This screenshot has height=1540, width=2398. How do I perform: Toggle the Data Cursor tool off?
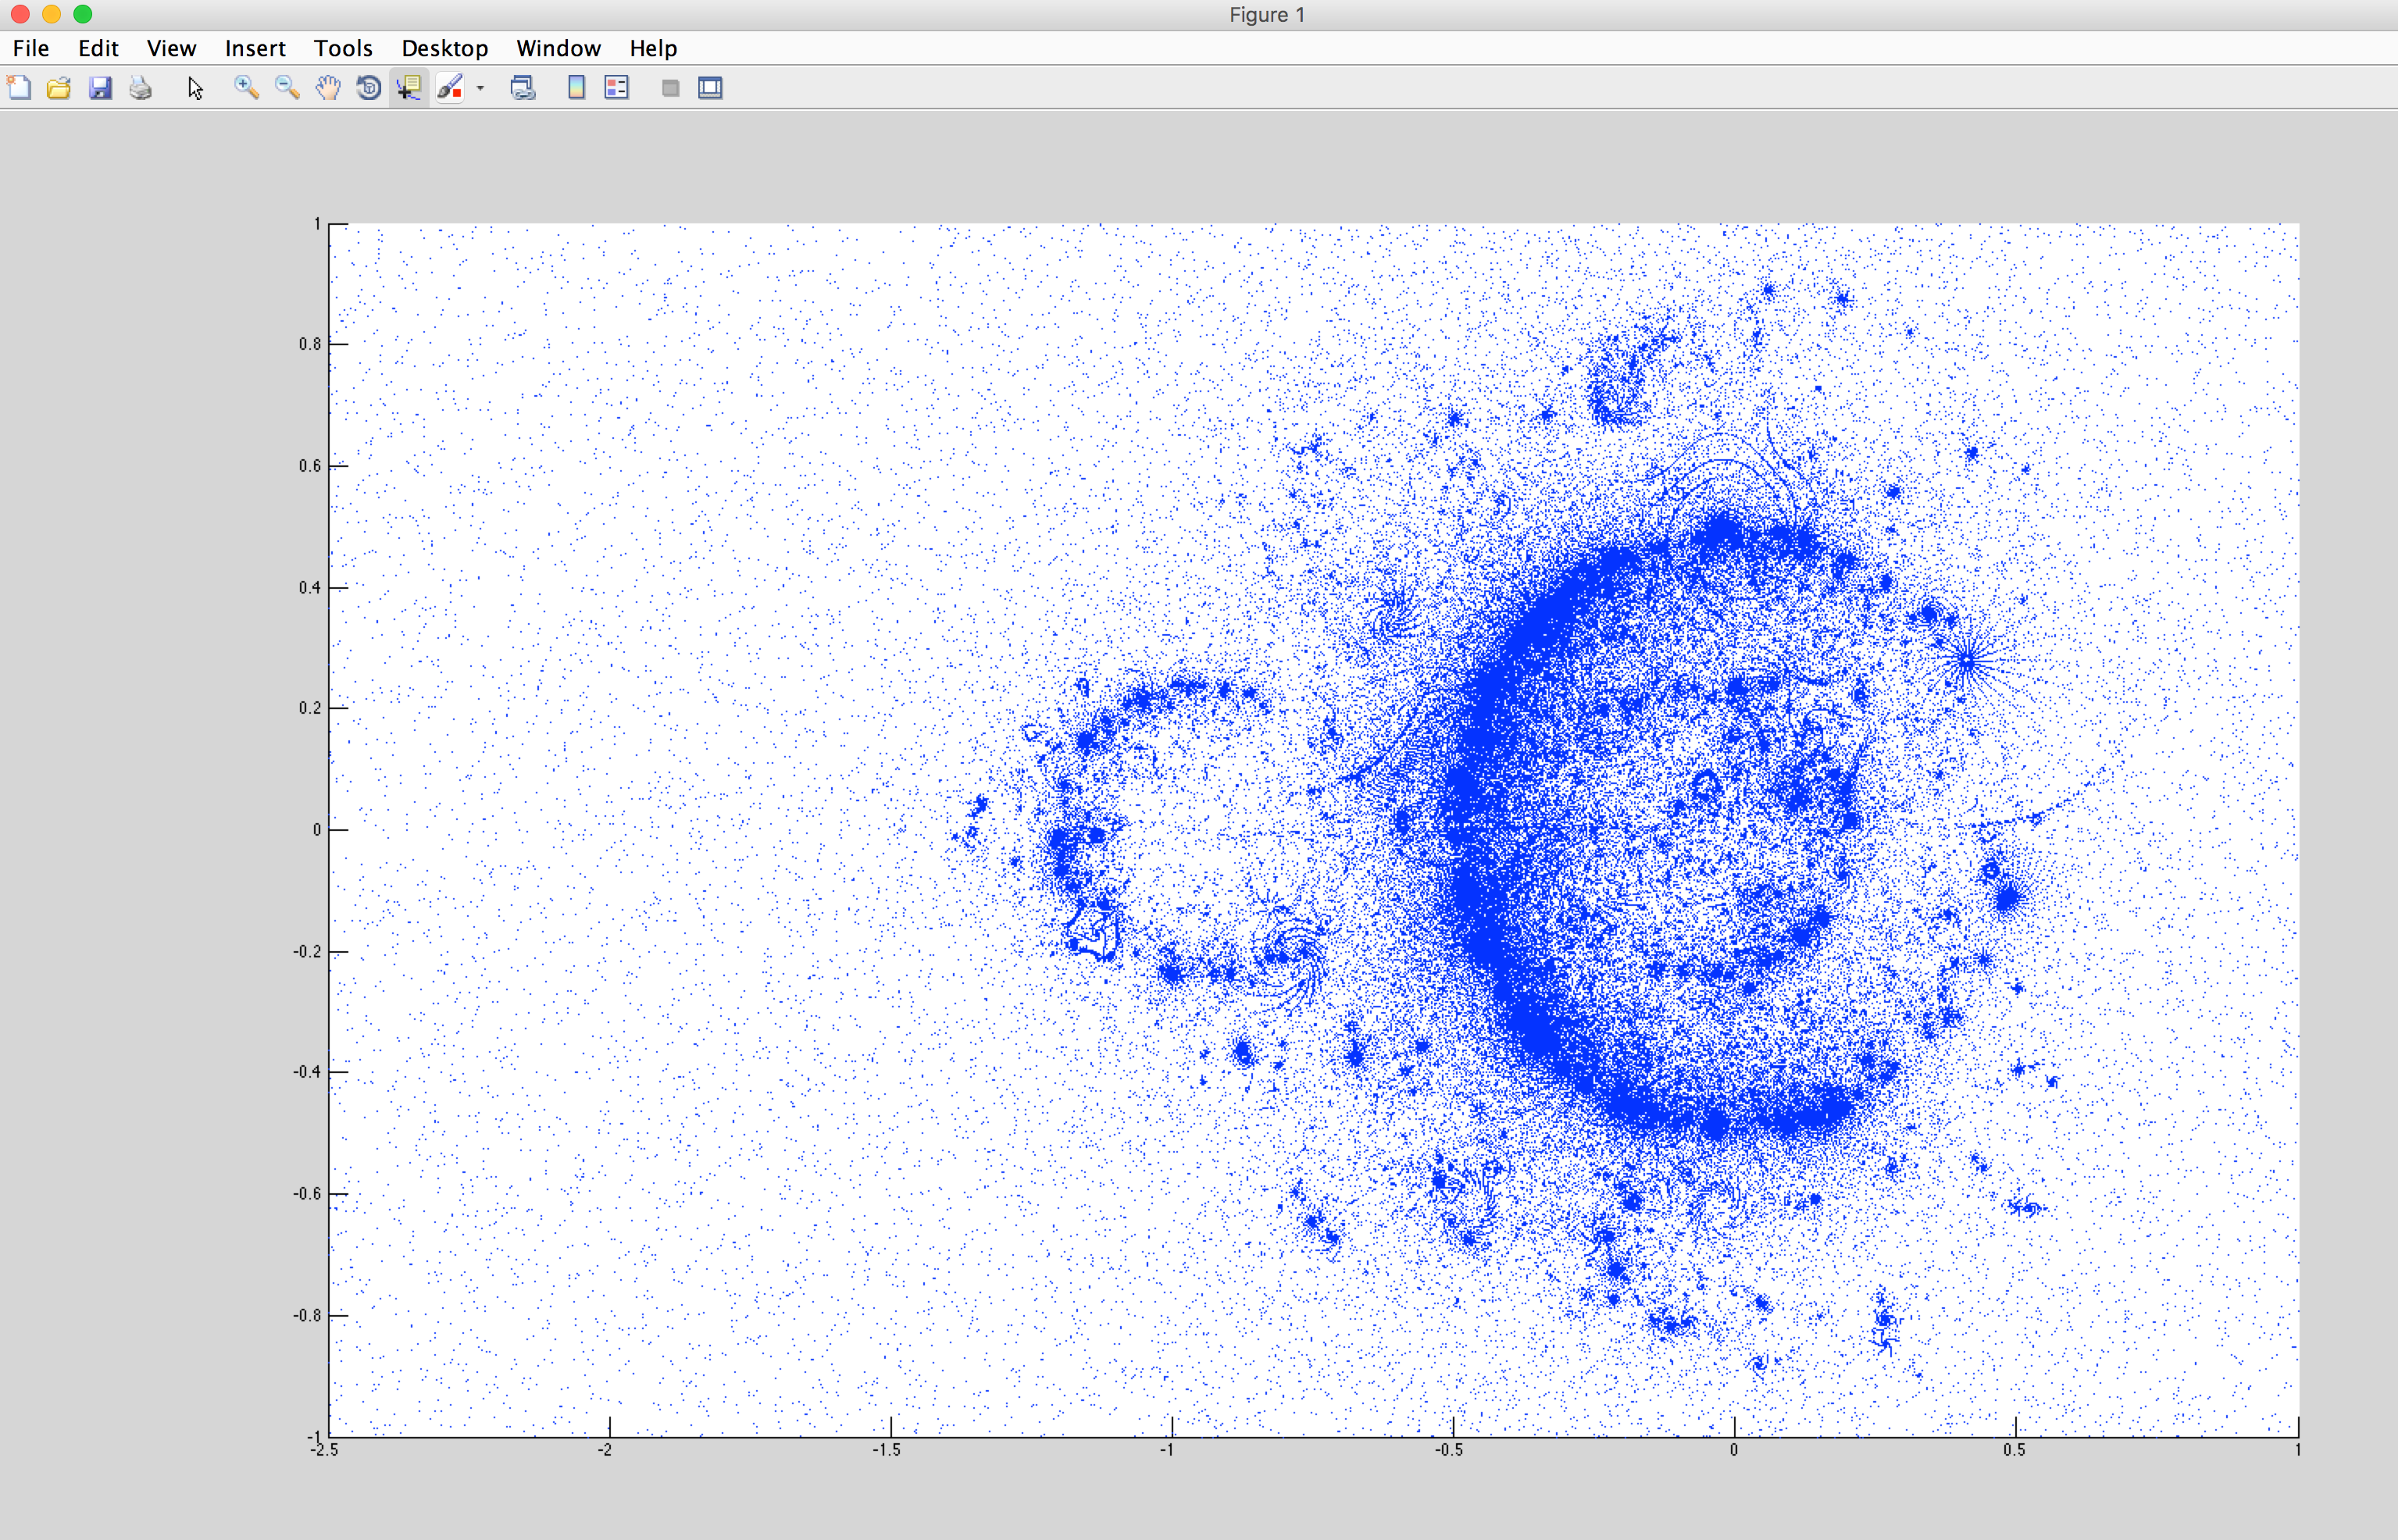click(409, 88)
